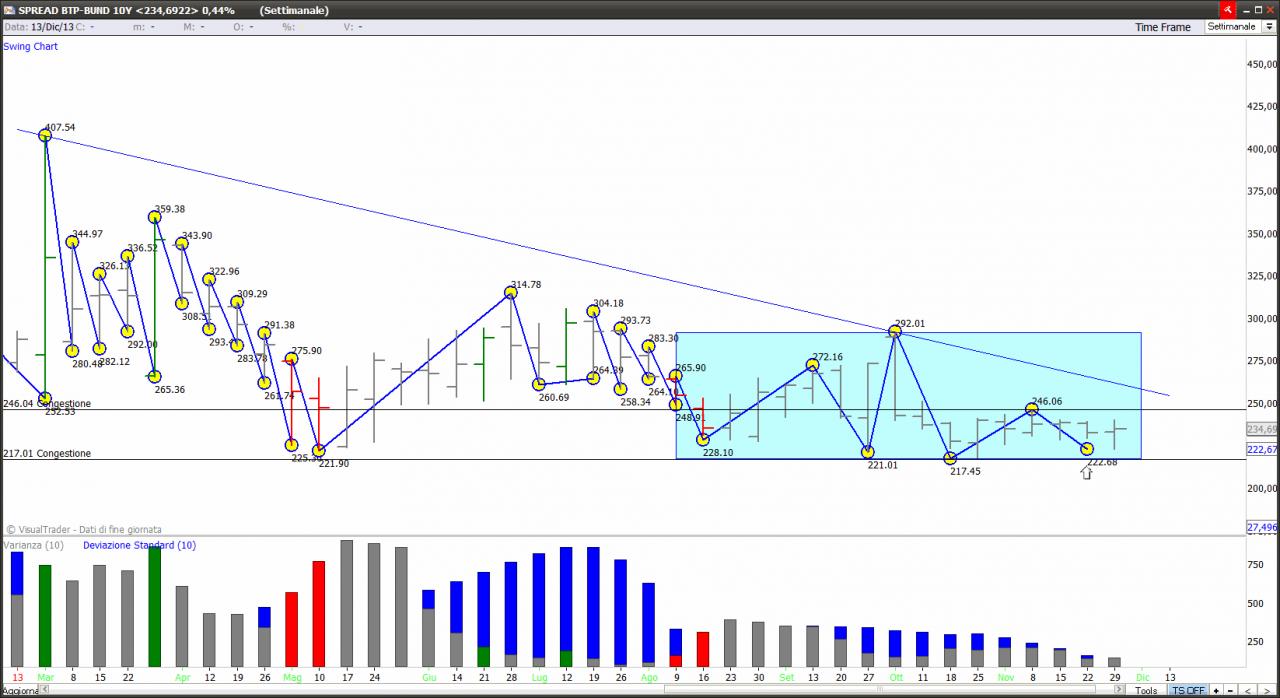Click the cyan congestion rectangle area

tap(908, 396)
